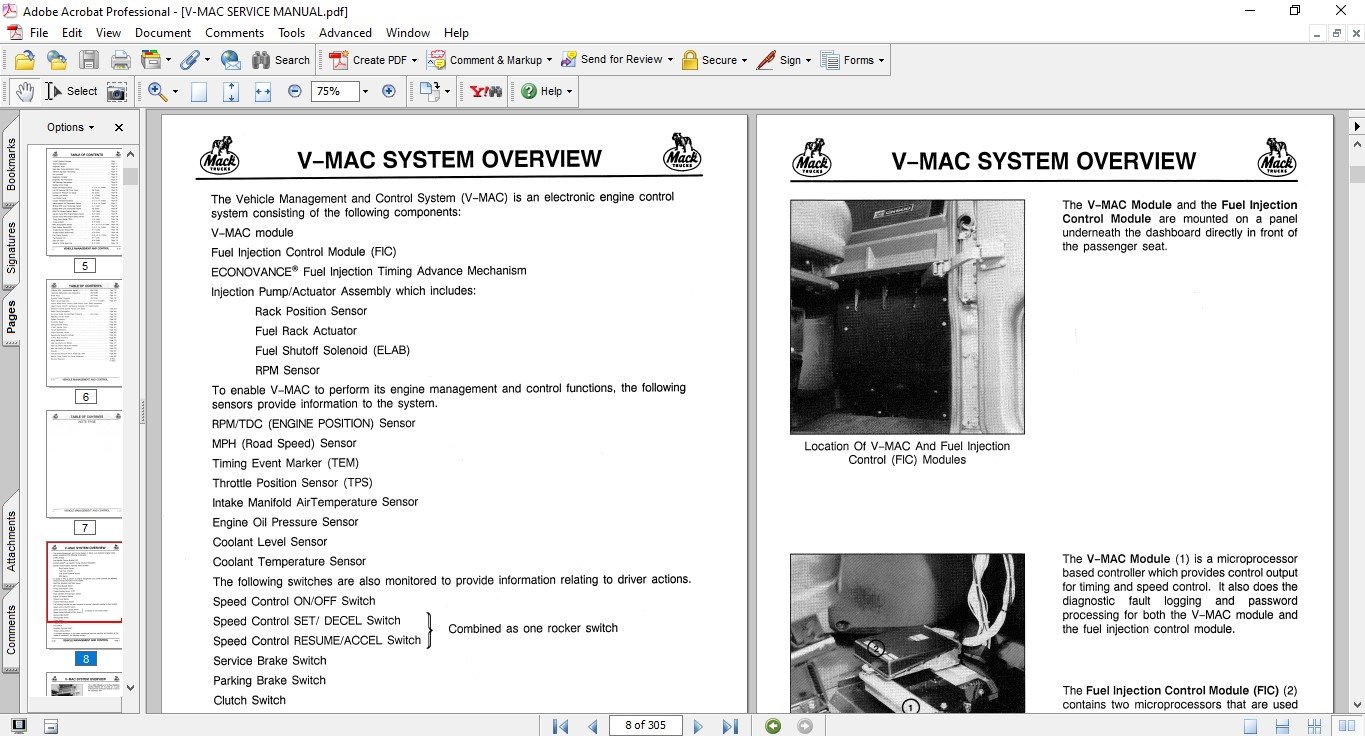The image size is (1365, 736).
Task: Click the paperclip attach file icon
Action: click(194, 60)
